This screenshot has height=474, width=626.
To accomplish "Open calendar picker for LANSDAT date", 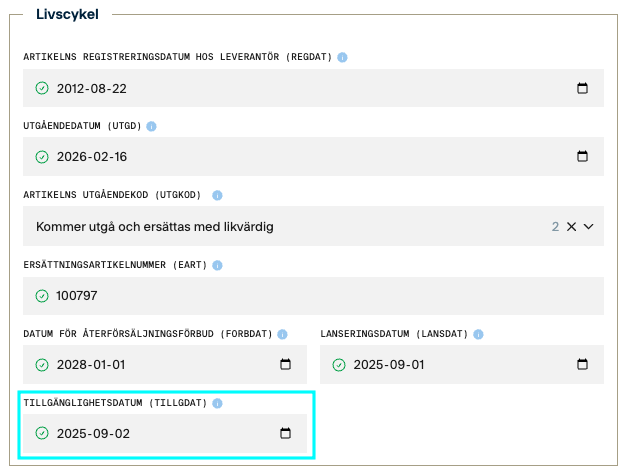I will 582,364.
